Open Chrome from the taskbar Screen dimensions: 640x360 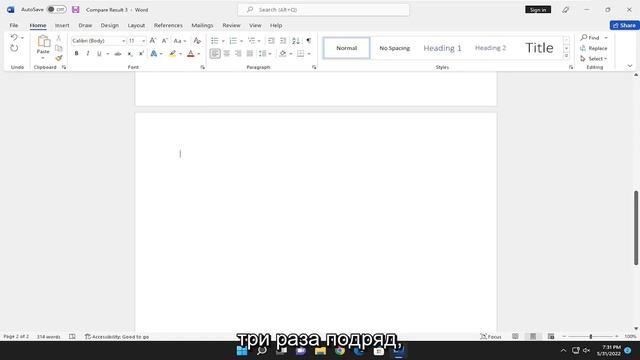tap(340, 351)
